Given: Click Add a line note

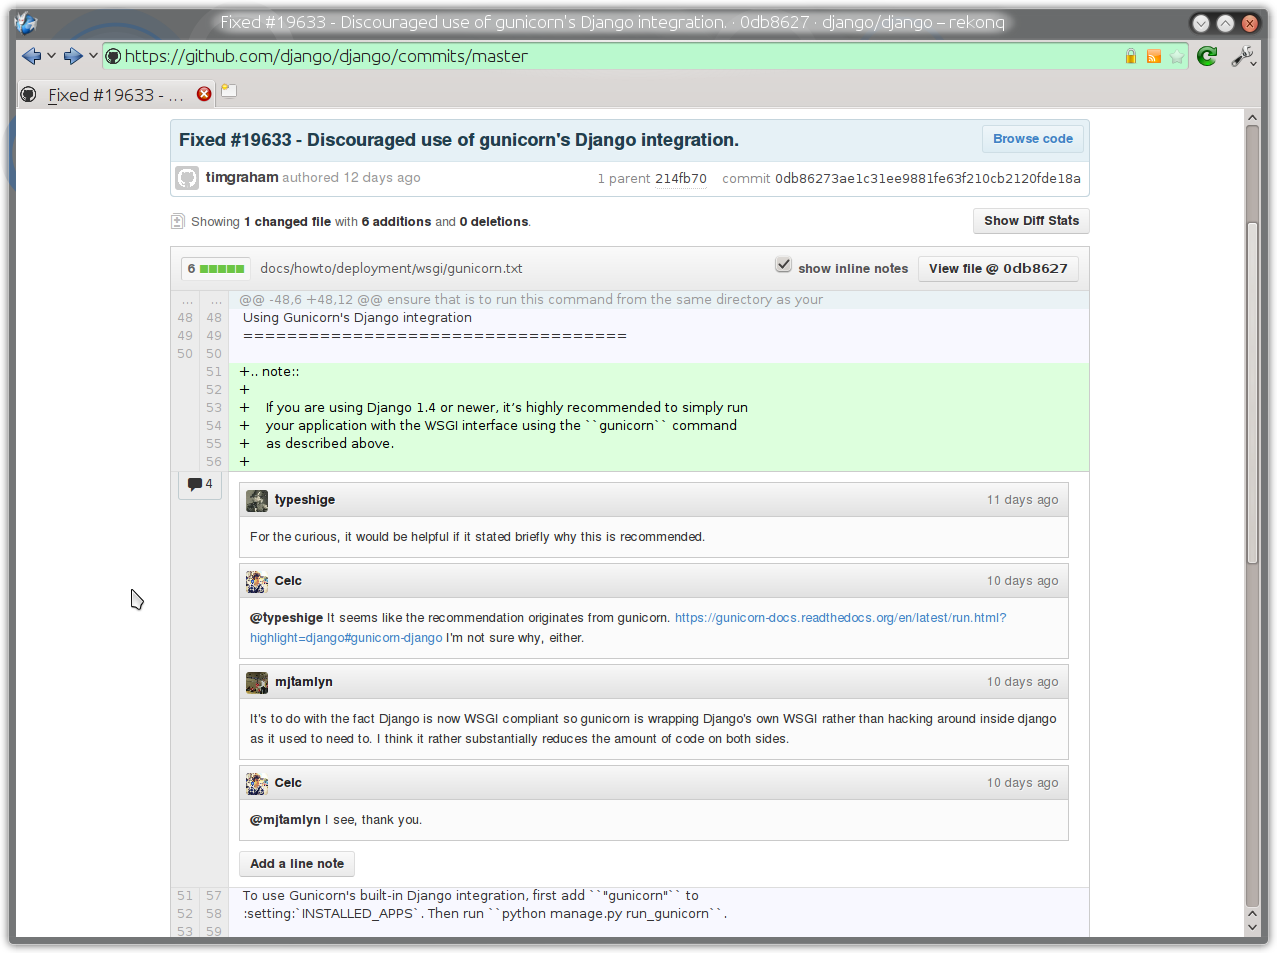Looking at the screenshot, I should 297,864.
